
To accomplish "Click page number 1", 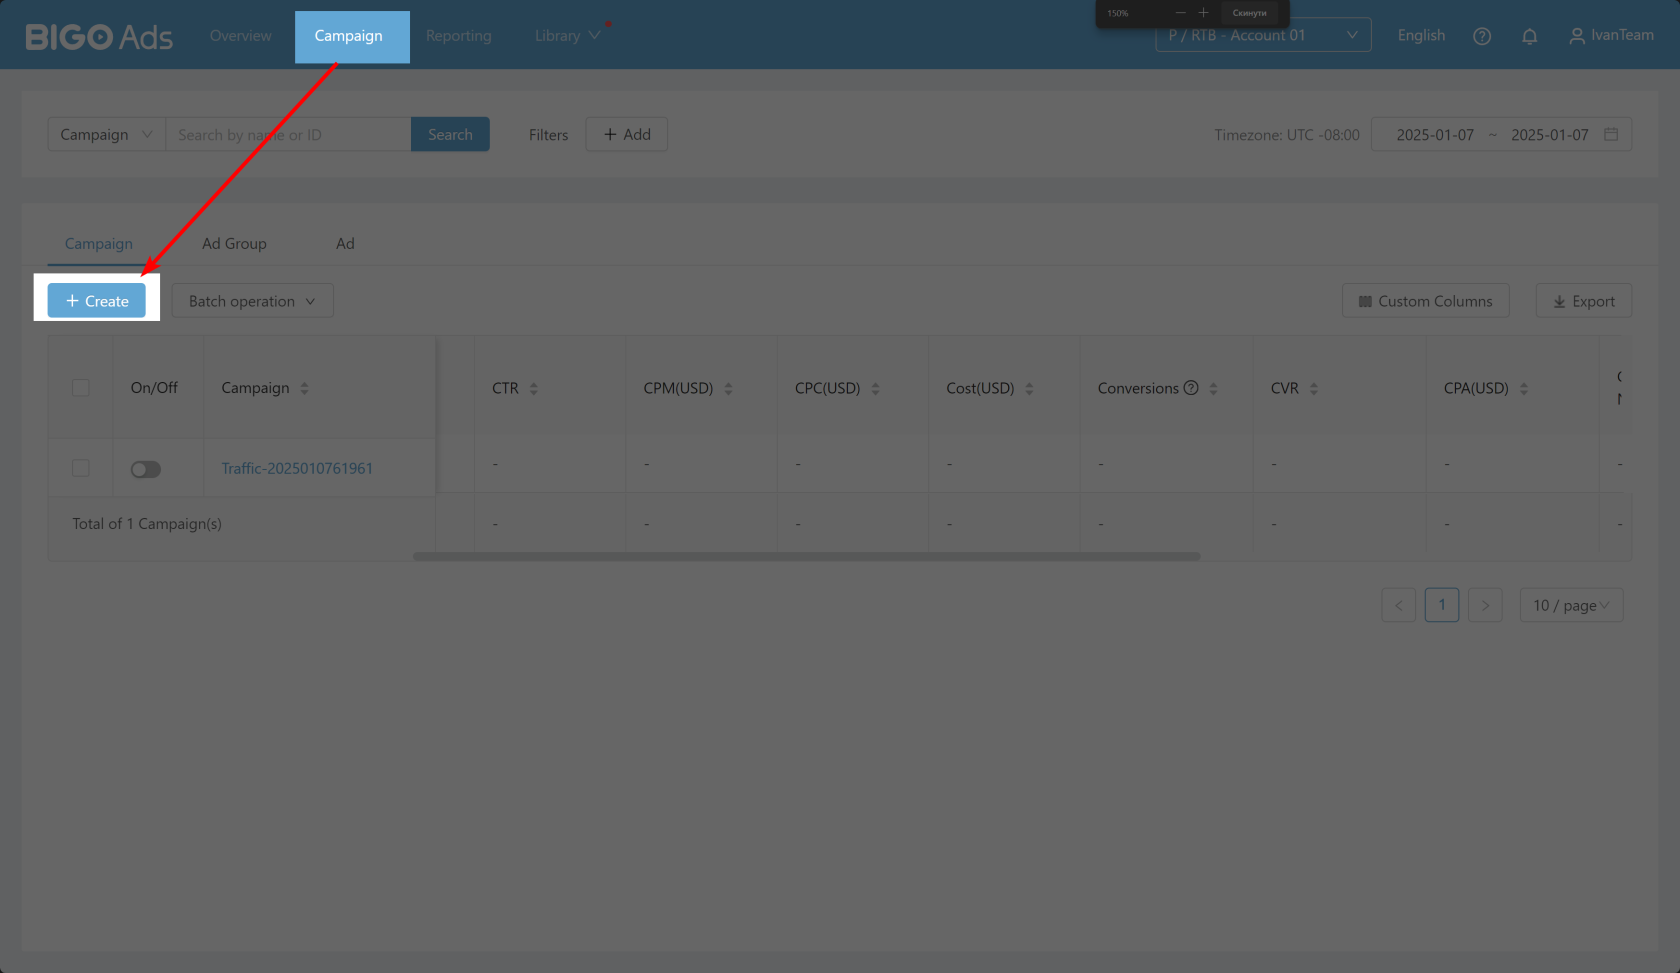I will click(1442, 605).
